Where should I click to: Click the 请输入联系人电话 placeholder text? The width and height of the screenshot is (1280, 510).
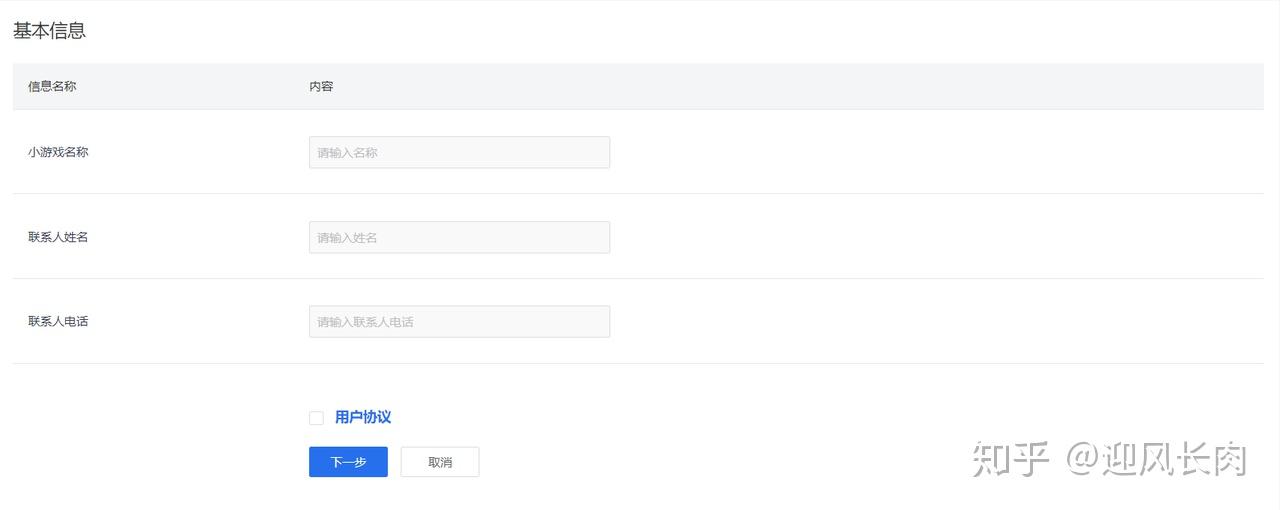click(365, 322)
